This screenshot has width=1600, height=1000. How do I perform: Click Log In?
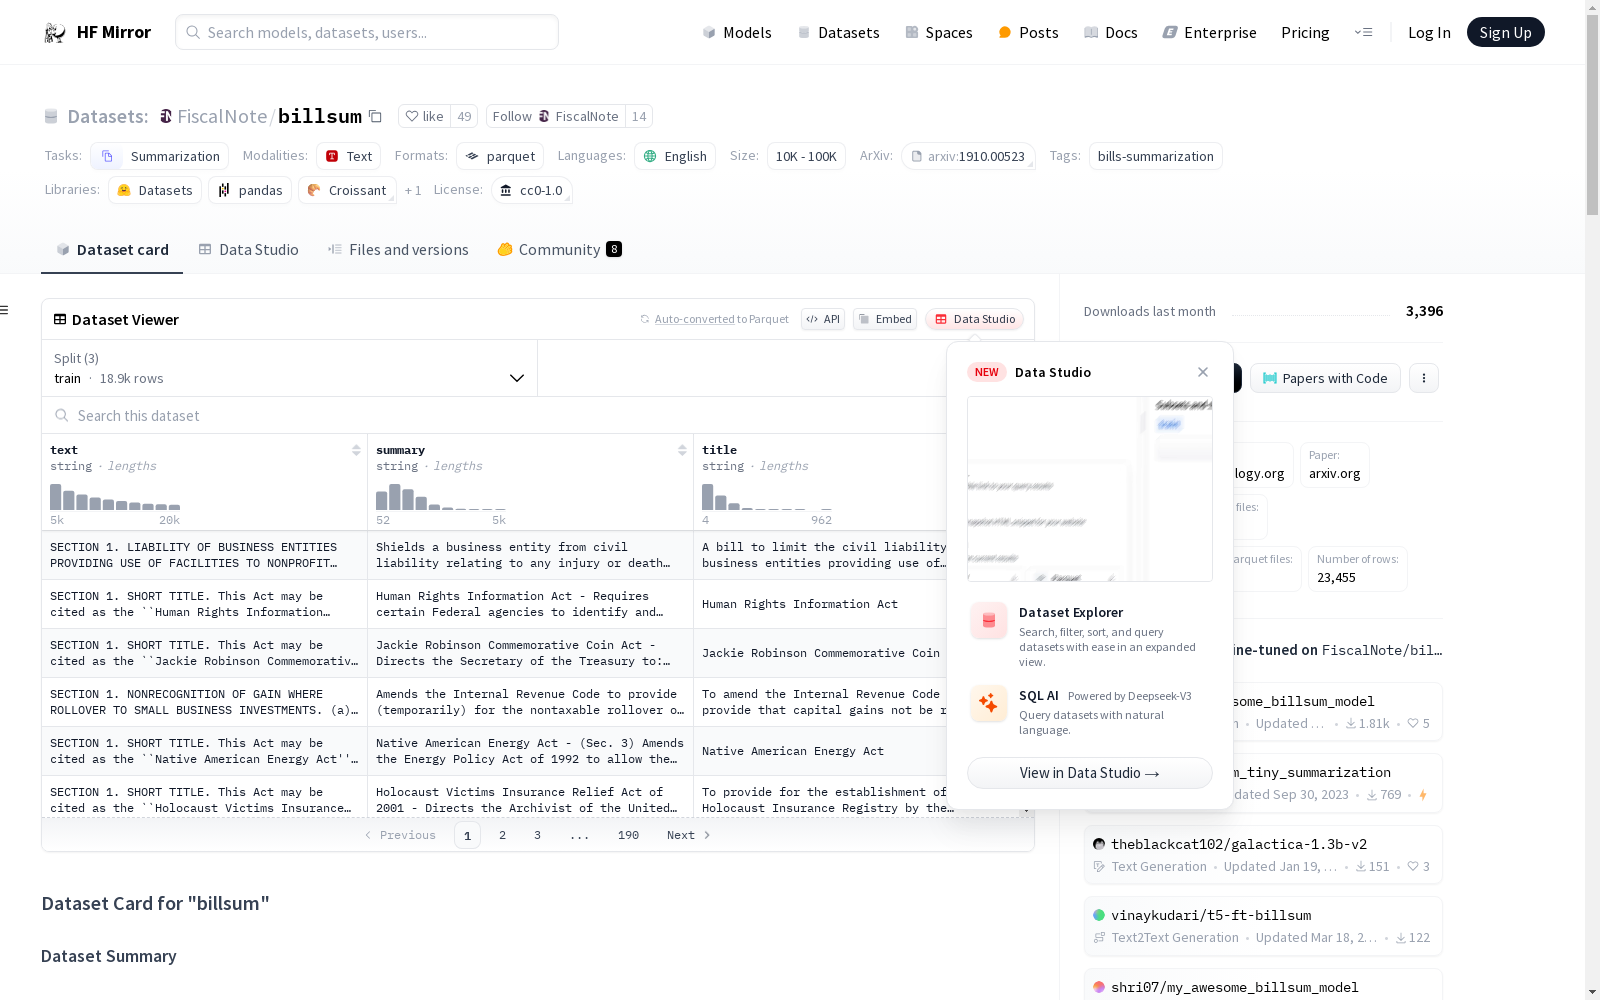pyautogui.click(x=1429, y=32)
